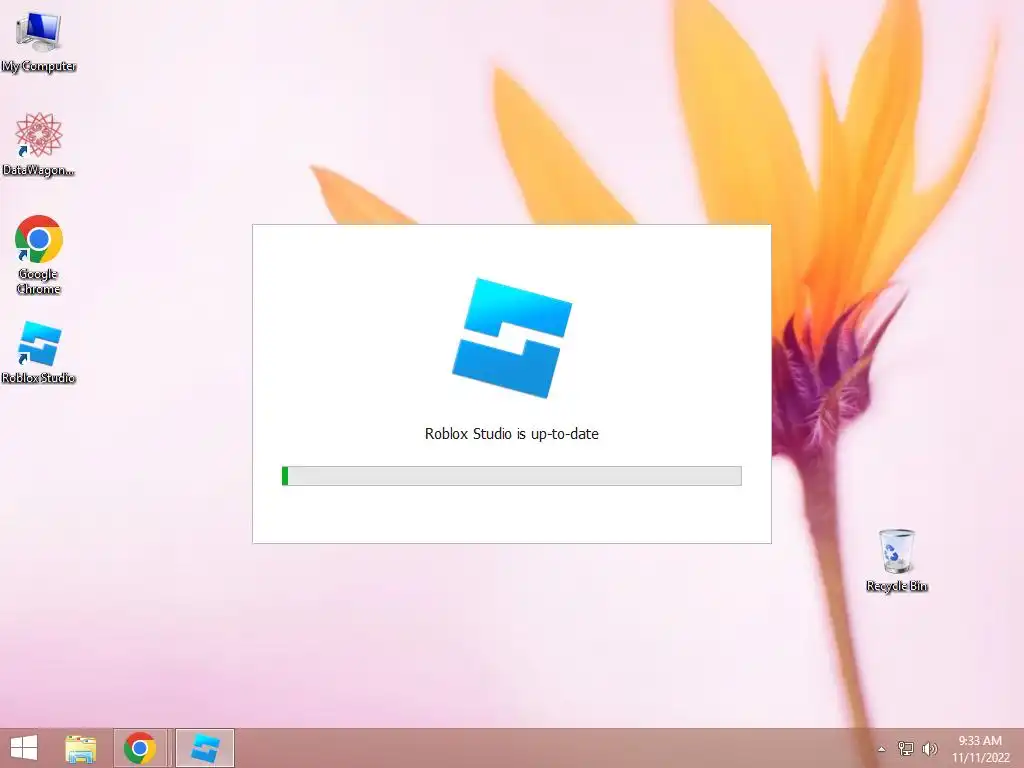
Task: Open the clock showing 9:33 AM
Action: pyautogui.click(x=980, y=748)
